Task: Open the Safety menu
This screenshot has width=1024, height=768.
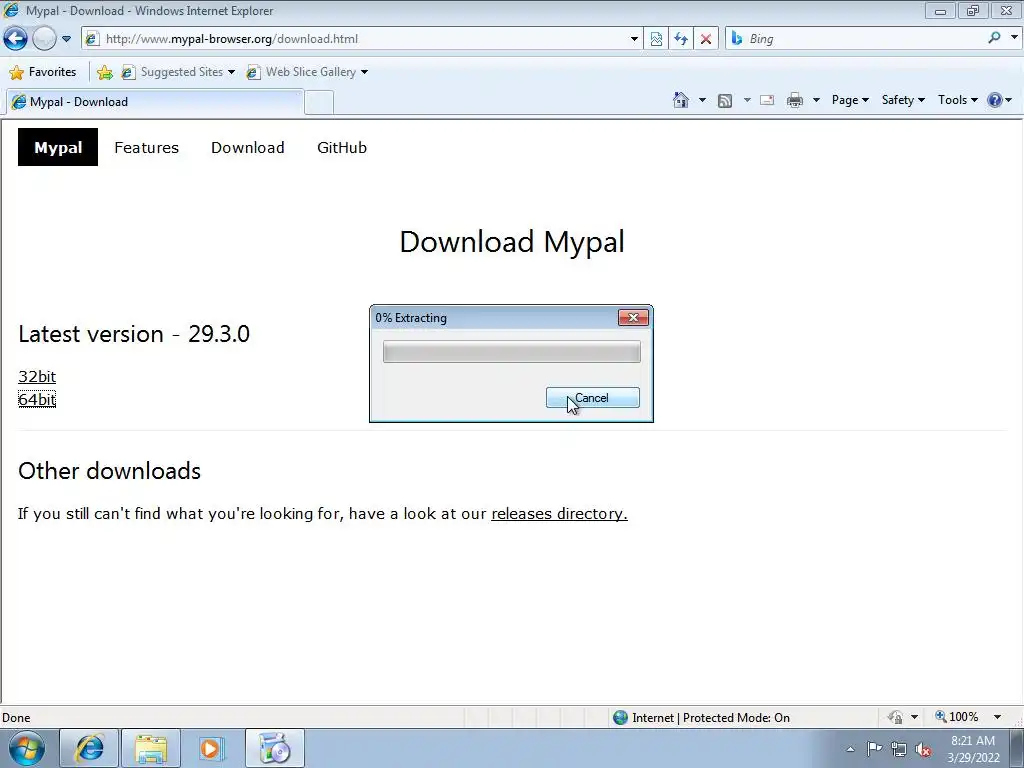Action: pos(903,100)
